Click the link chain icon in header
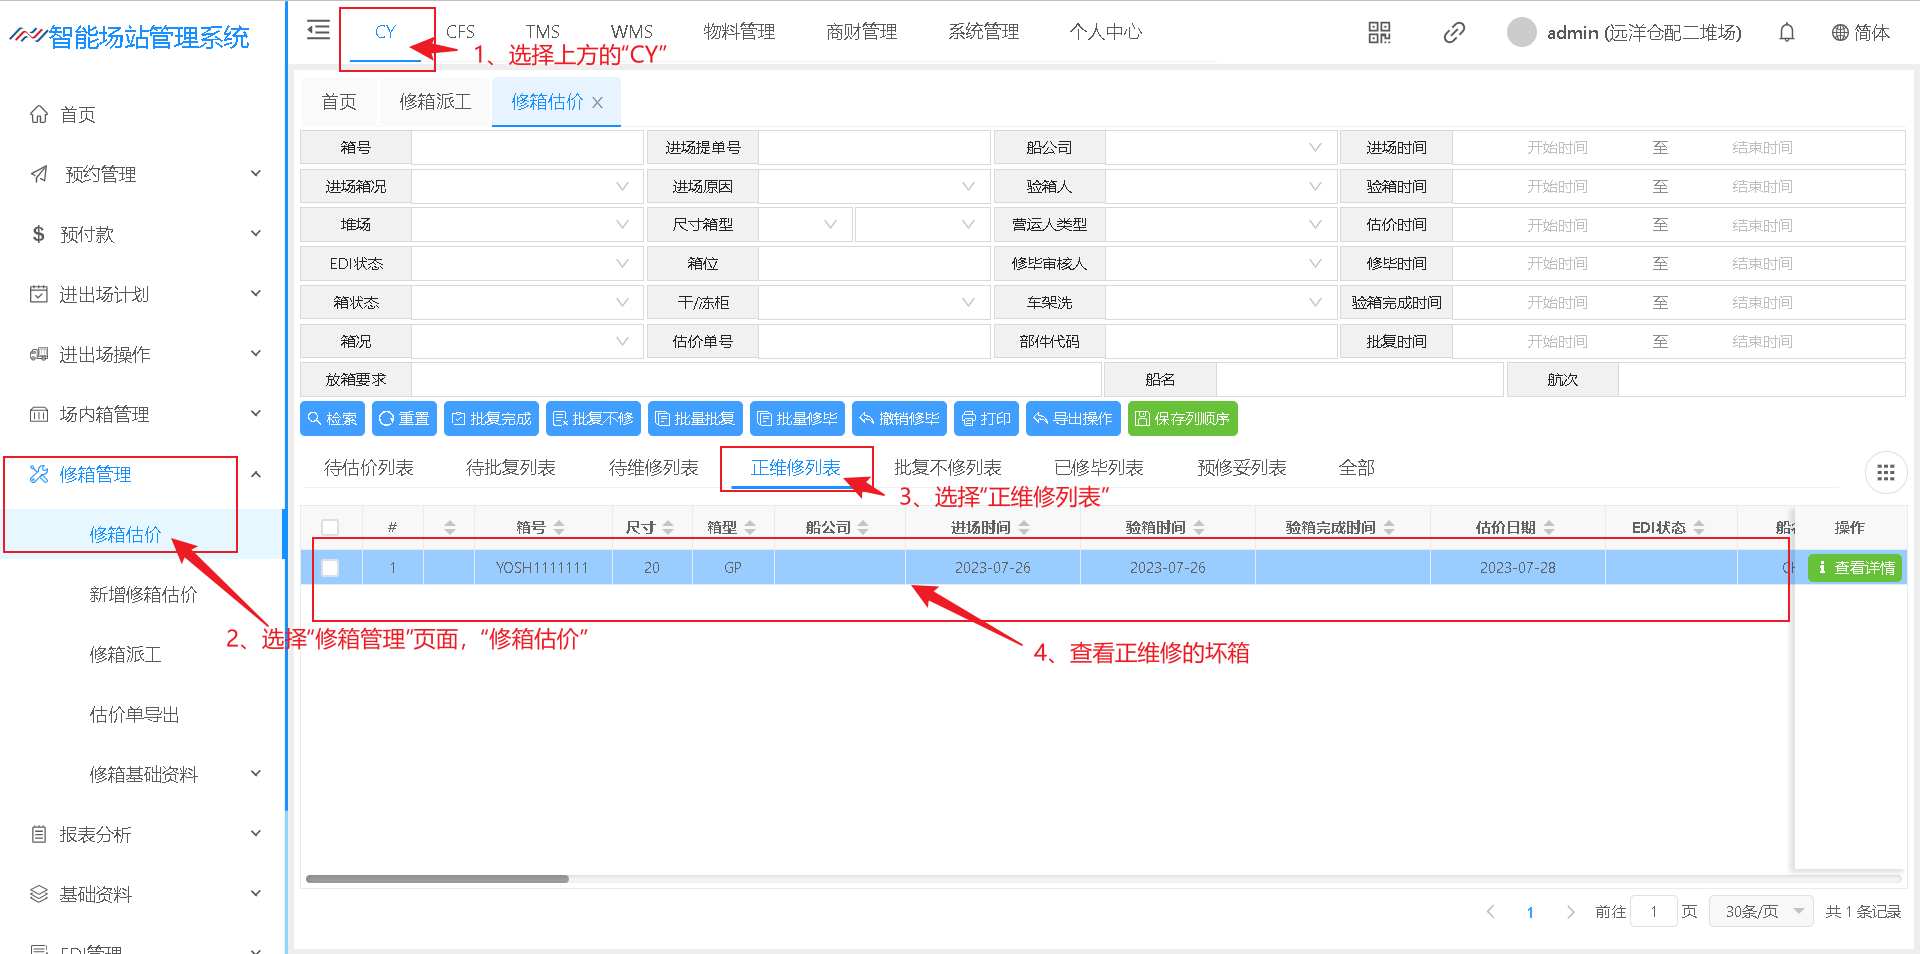This screenshot has height=954, width=1920. (1454, 33)
